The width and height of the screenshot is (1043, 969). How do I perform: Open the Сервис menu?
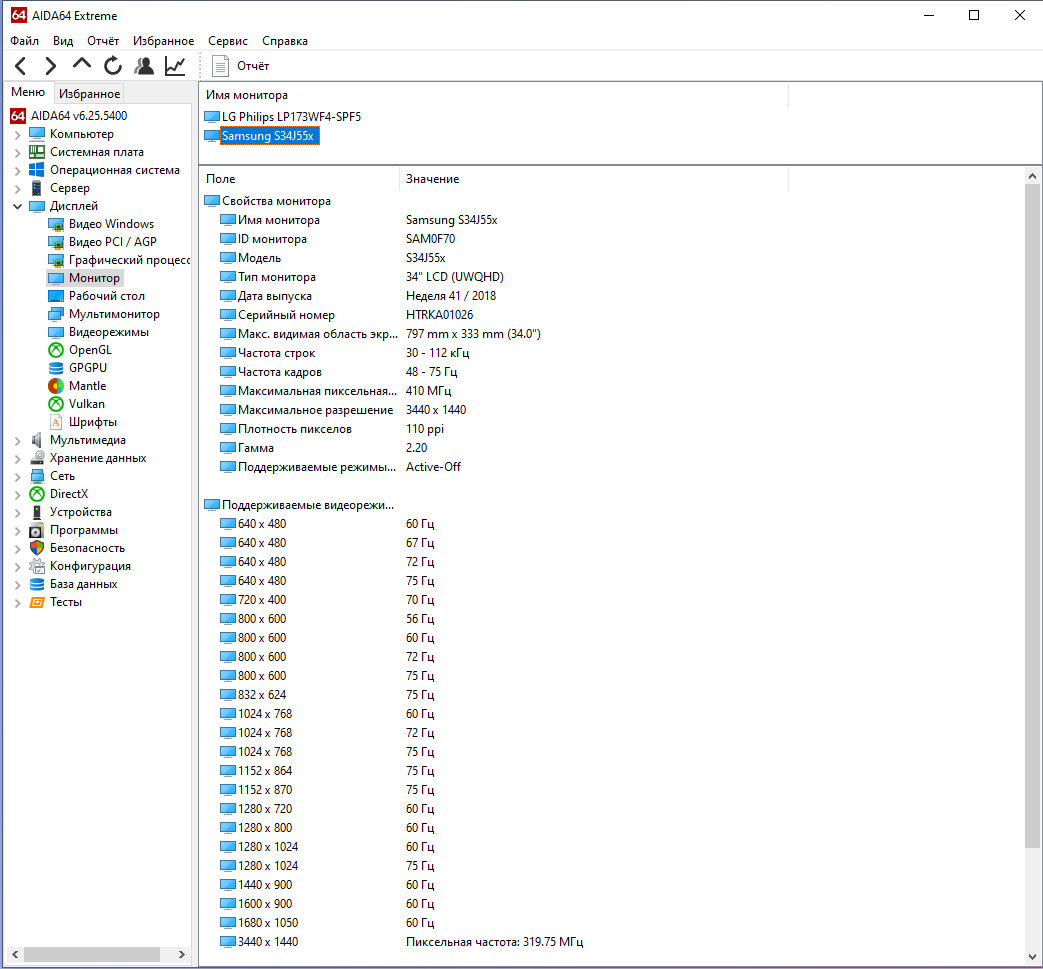228,41
